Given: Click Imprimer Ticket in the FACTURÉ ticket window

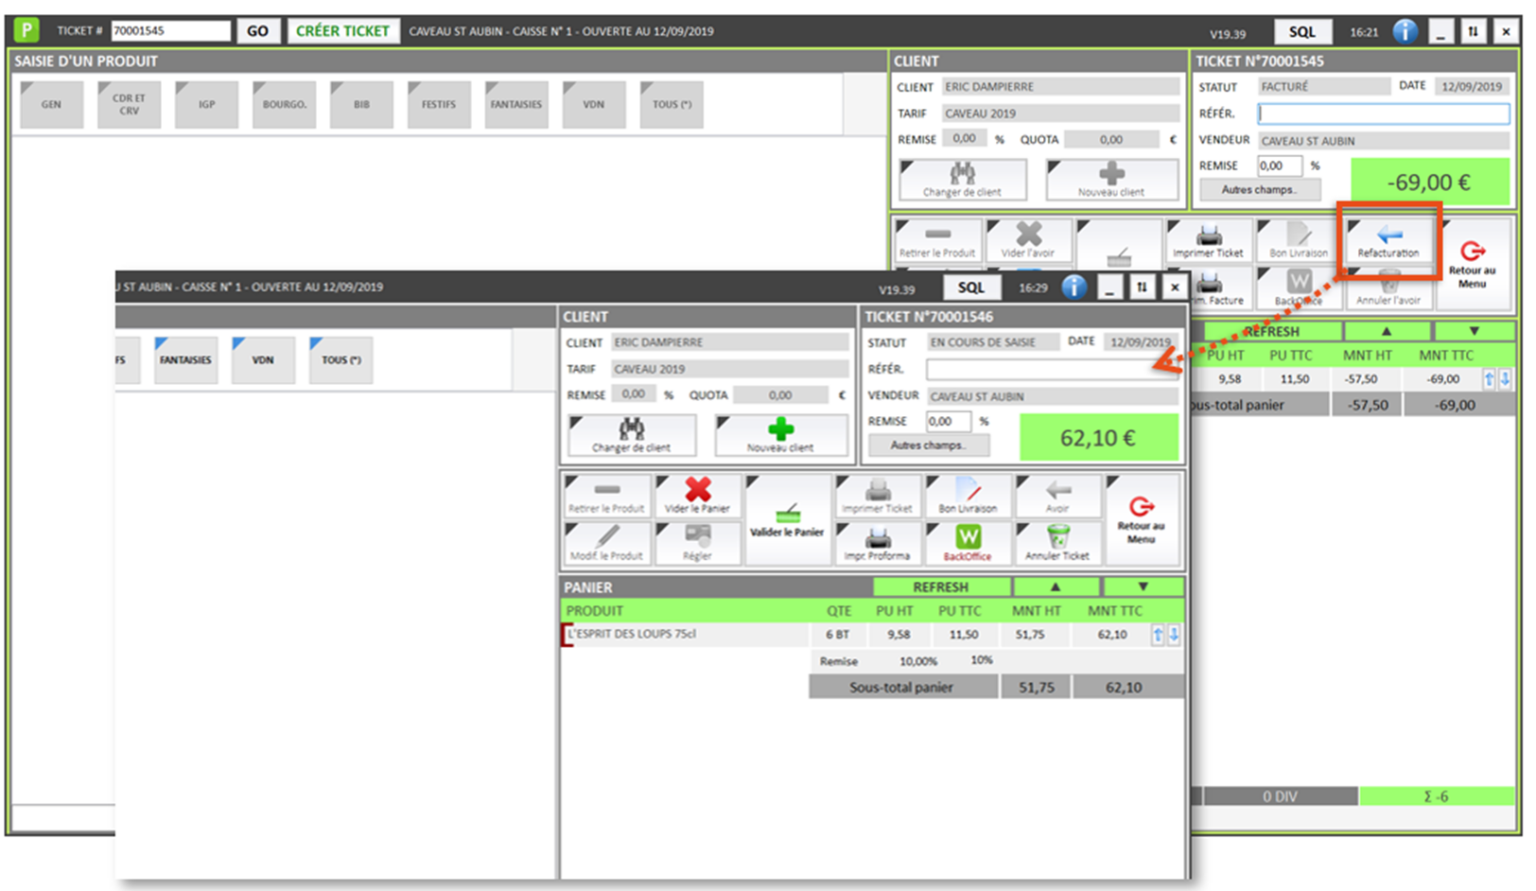Looking at the screenshot, I should 1208,240.
